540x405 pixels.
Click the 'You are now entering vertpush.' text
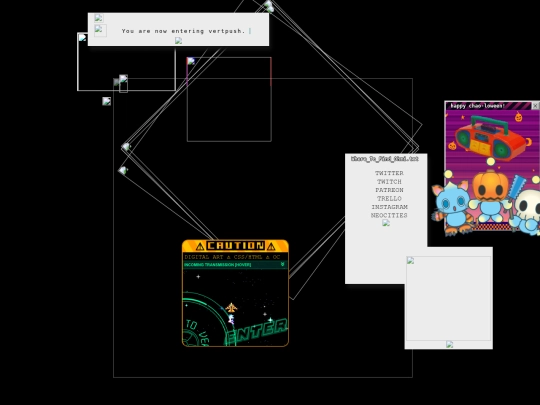click(183, 31)
